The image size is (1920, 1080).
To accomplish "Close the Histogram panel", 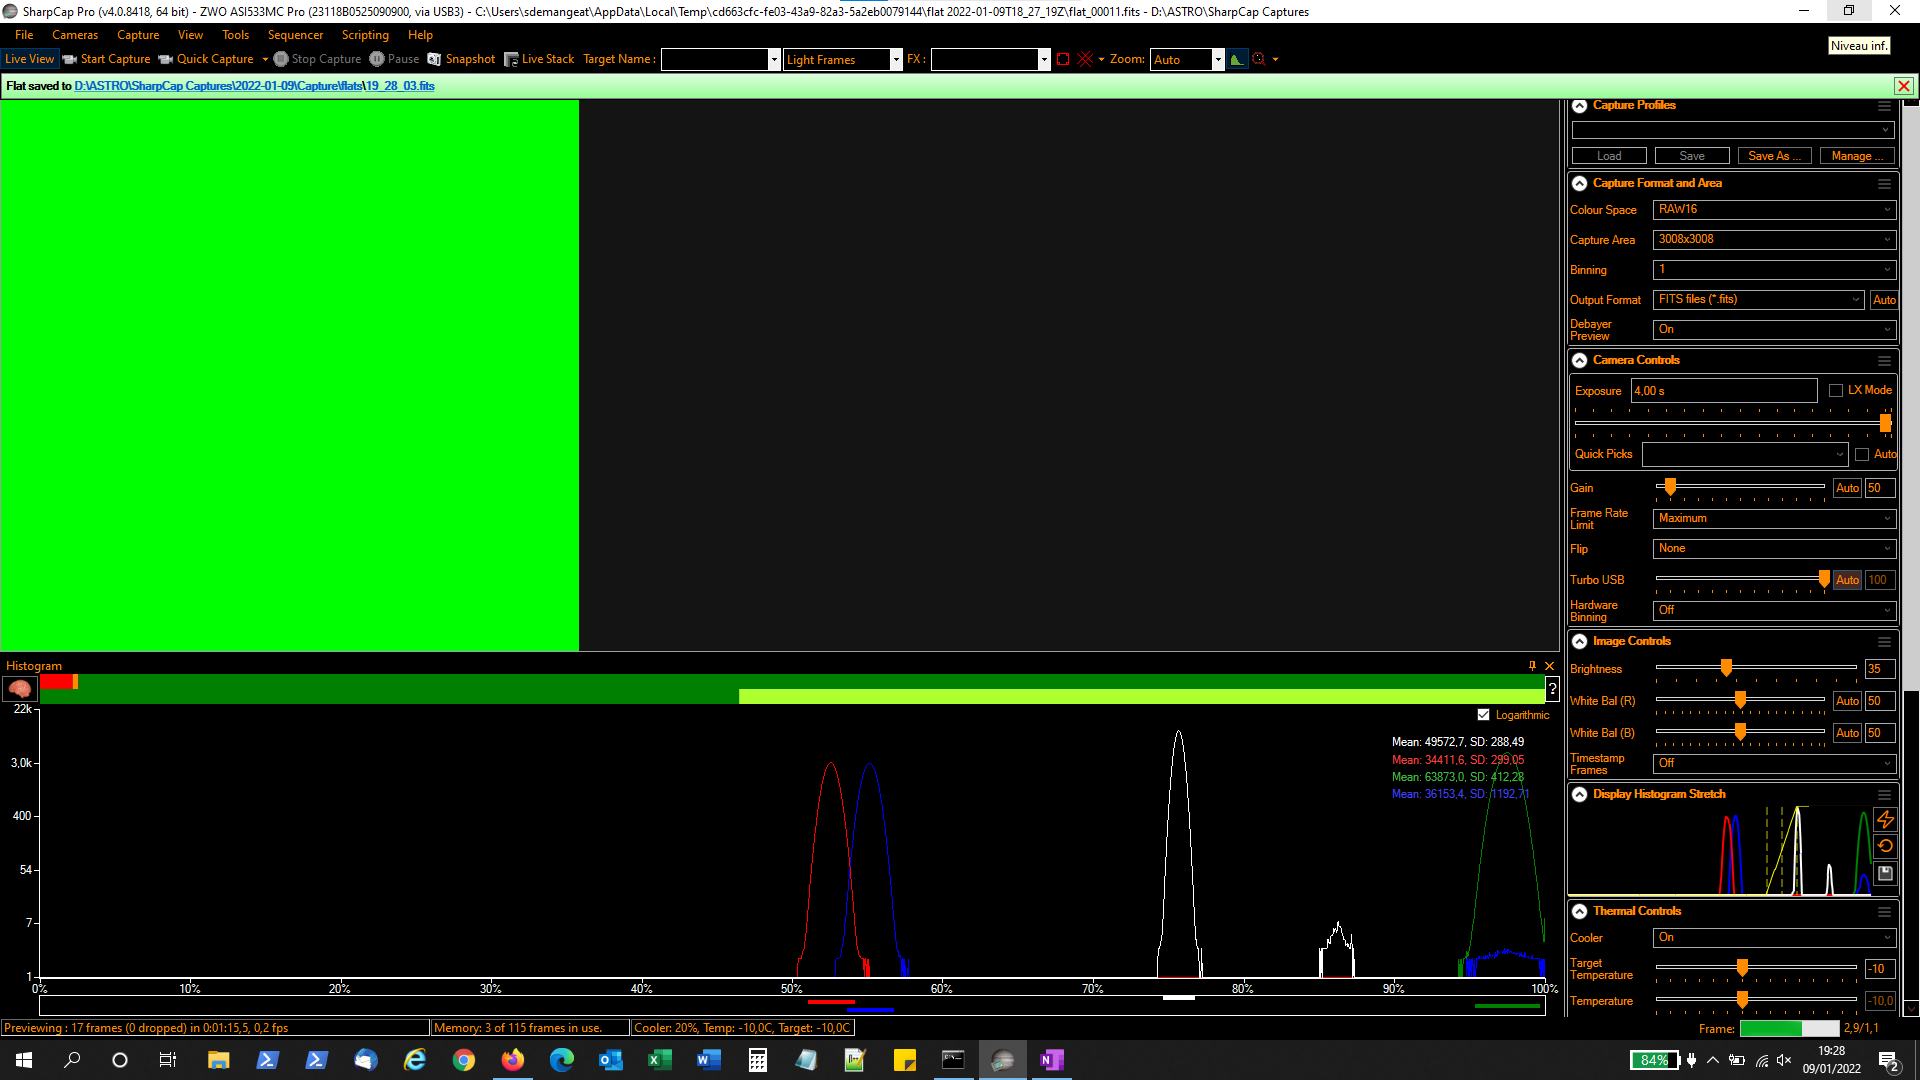I will pyautogui.click(x=1550, y=666).
